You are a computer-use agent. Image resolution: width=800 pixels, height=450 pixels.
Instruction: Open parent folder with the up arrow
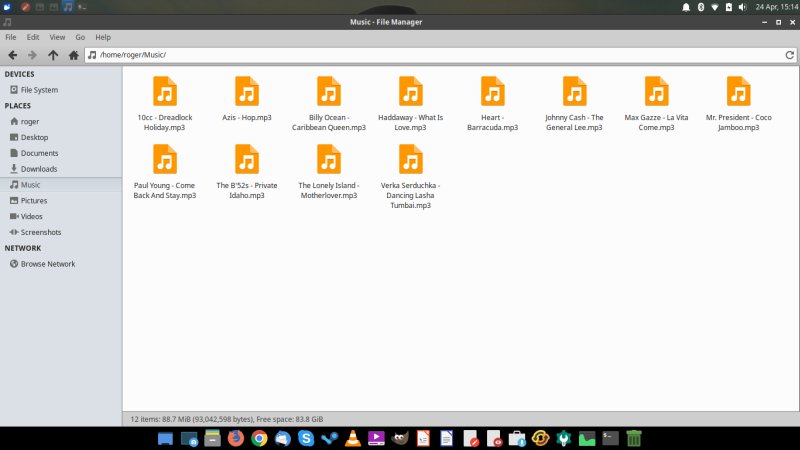pyautogui.click(x=53, y=55)
